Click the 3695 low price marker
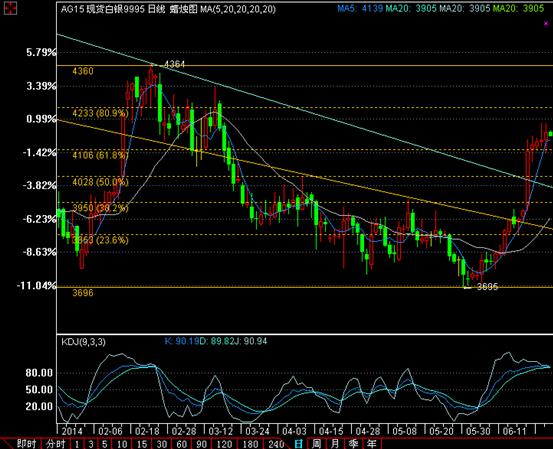 coord(487,287)
